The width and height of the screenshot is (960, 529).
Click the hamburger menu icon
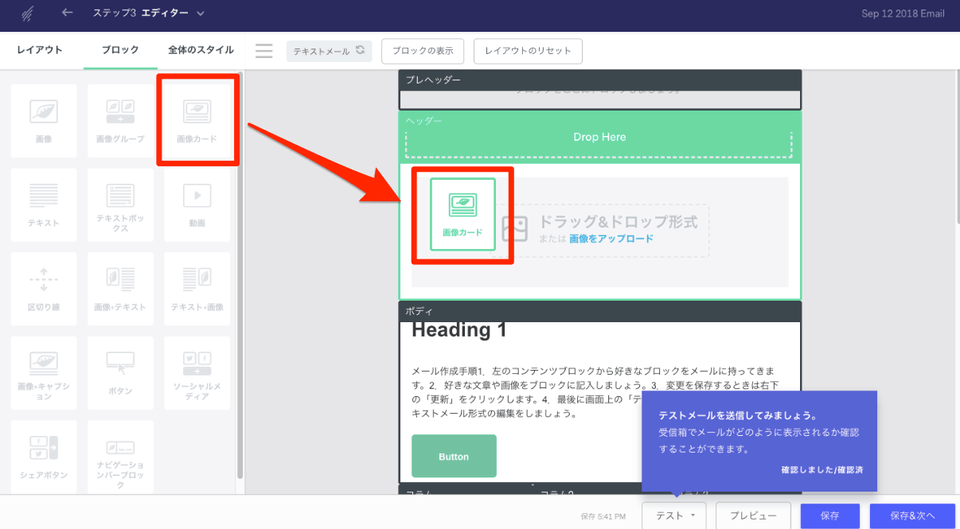click(264, 51)
